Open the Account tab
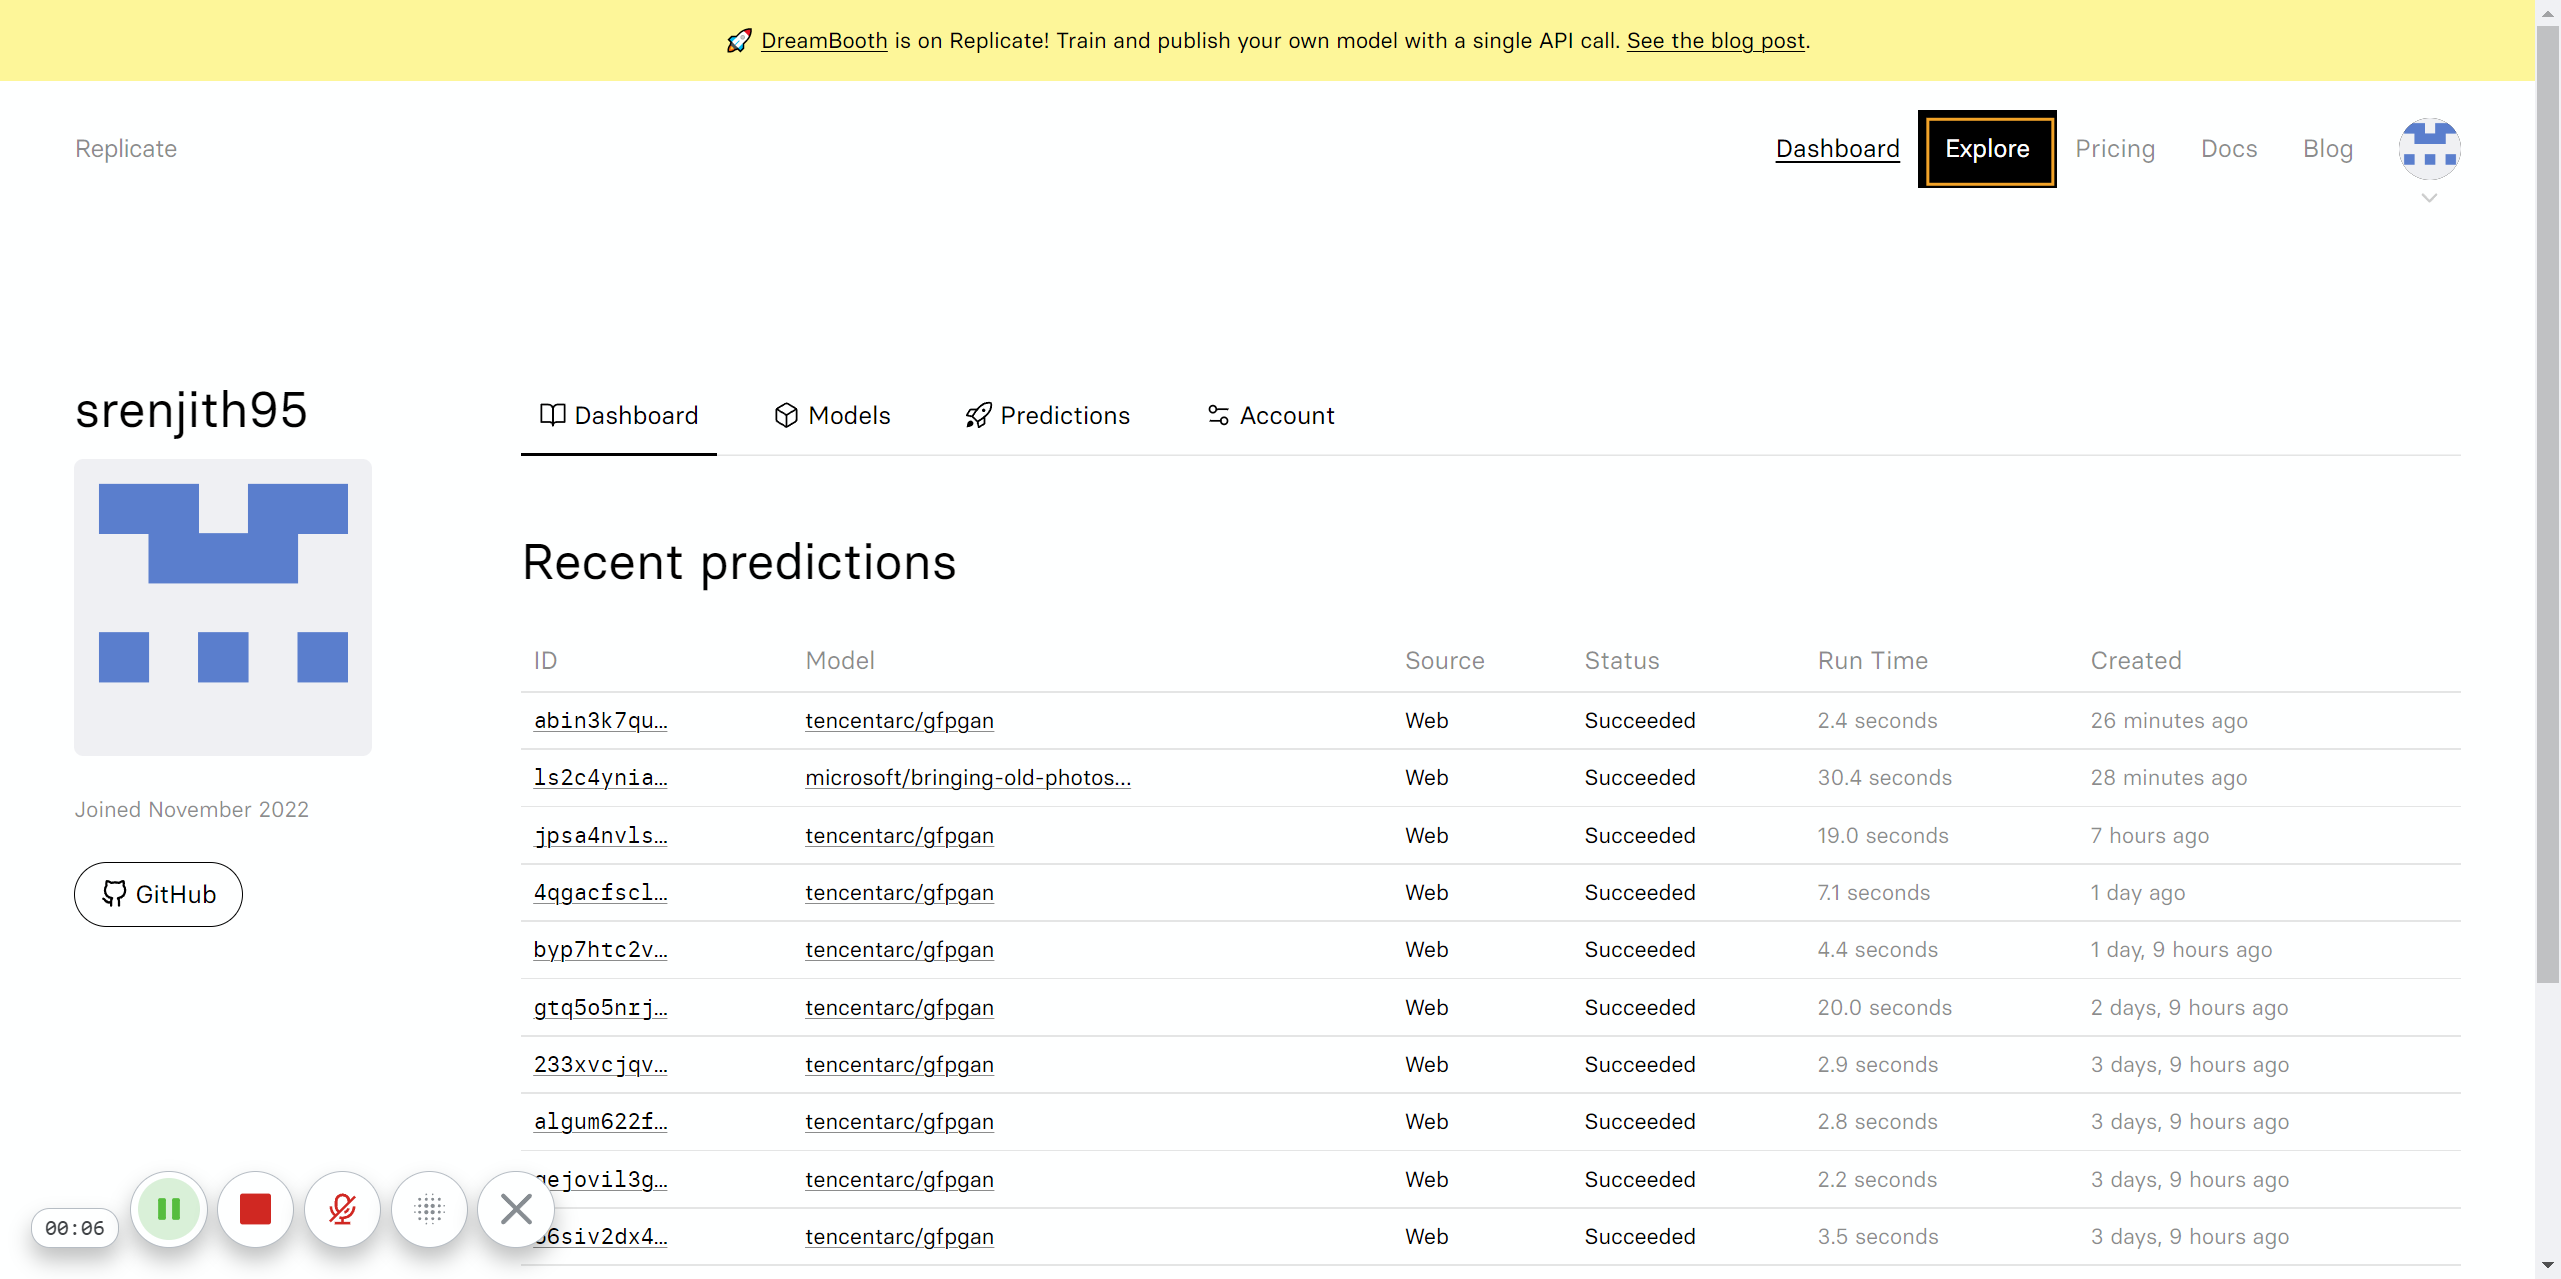 [x=1271, y=415]
